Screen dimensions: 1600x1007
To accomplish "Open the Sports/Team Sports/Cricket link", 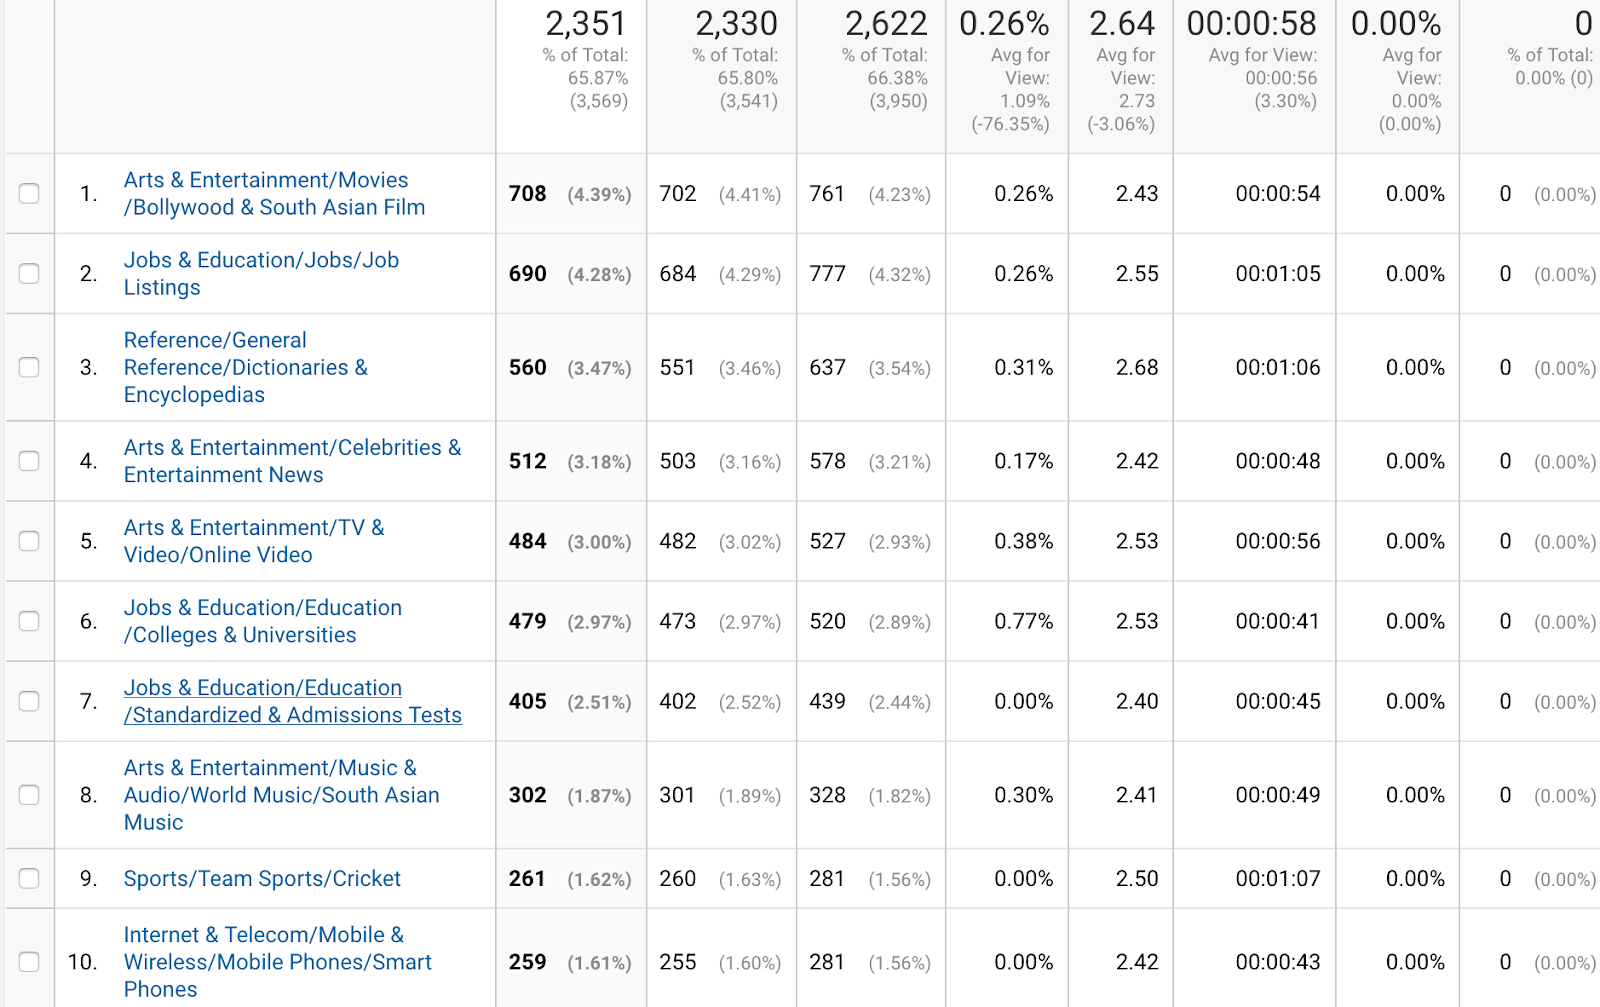I will pos(262,878).
